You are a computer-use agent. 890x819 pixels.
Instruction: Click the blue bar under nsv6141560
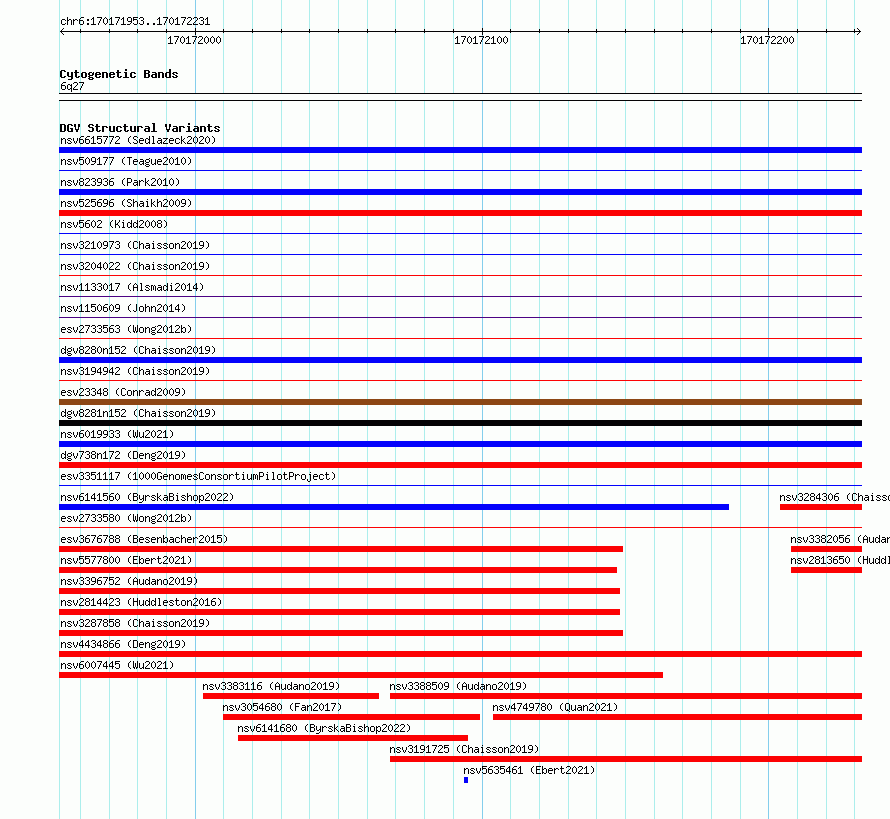394,507
